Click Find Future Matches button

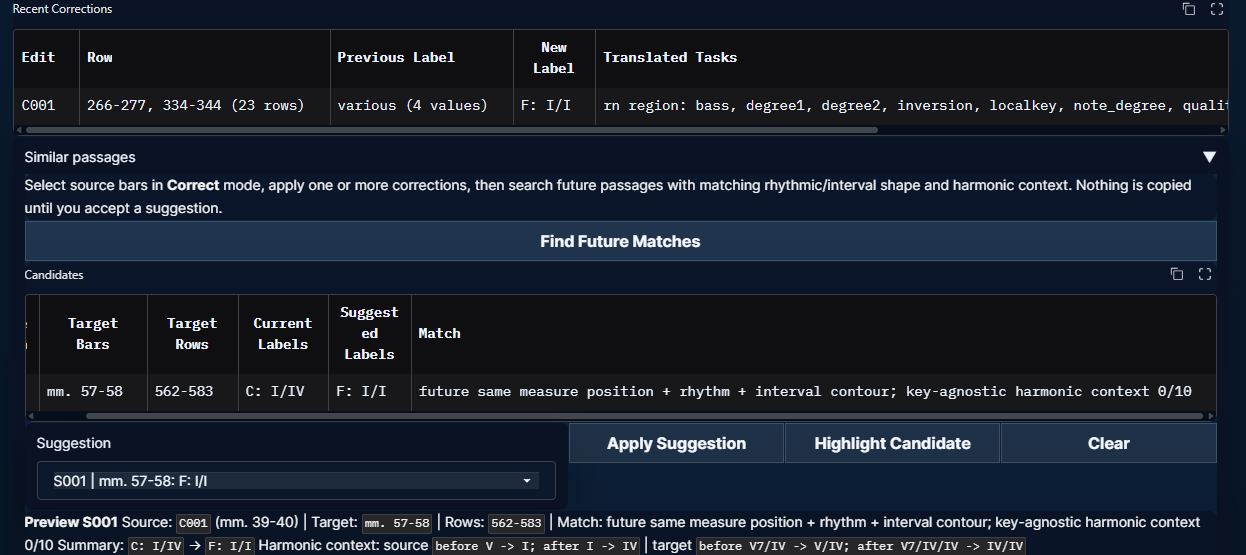tap(620, 241)
